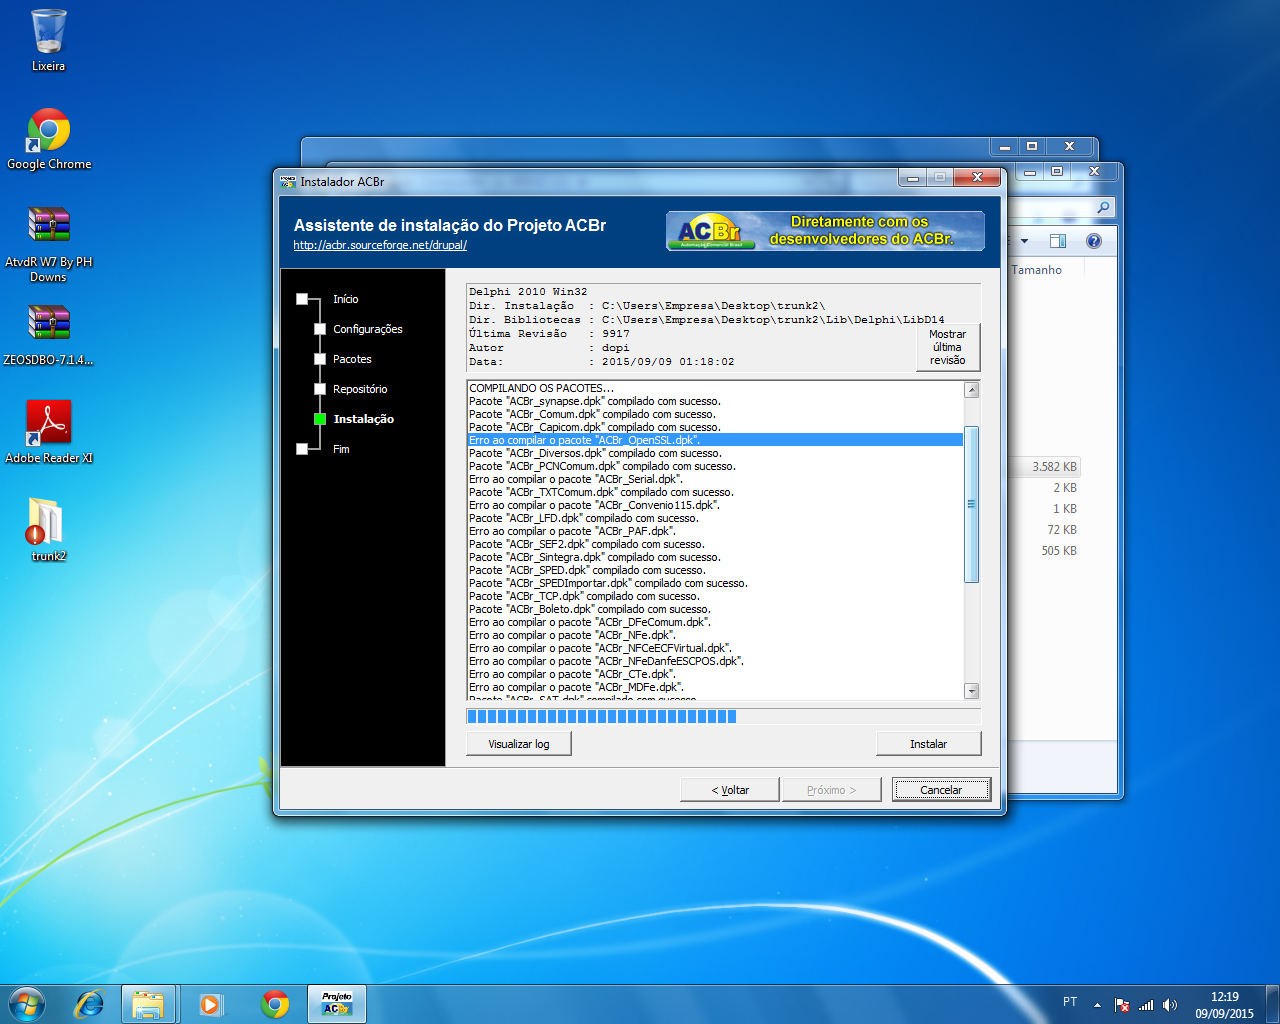Select the Pacotes wizard step
The height and width of the screenshot is (1024, 1280).
point(351,359)
